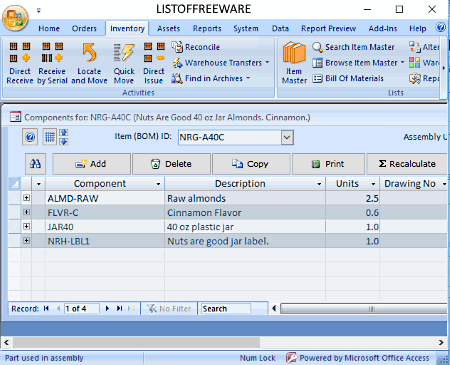The height and width of the screenshot is (365, 450).
Task: Switch to the Orders tab
Action: 84,29
